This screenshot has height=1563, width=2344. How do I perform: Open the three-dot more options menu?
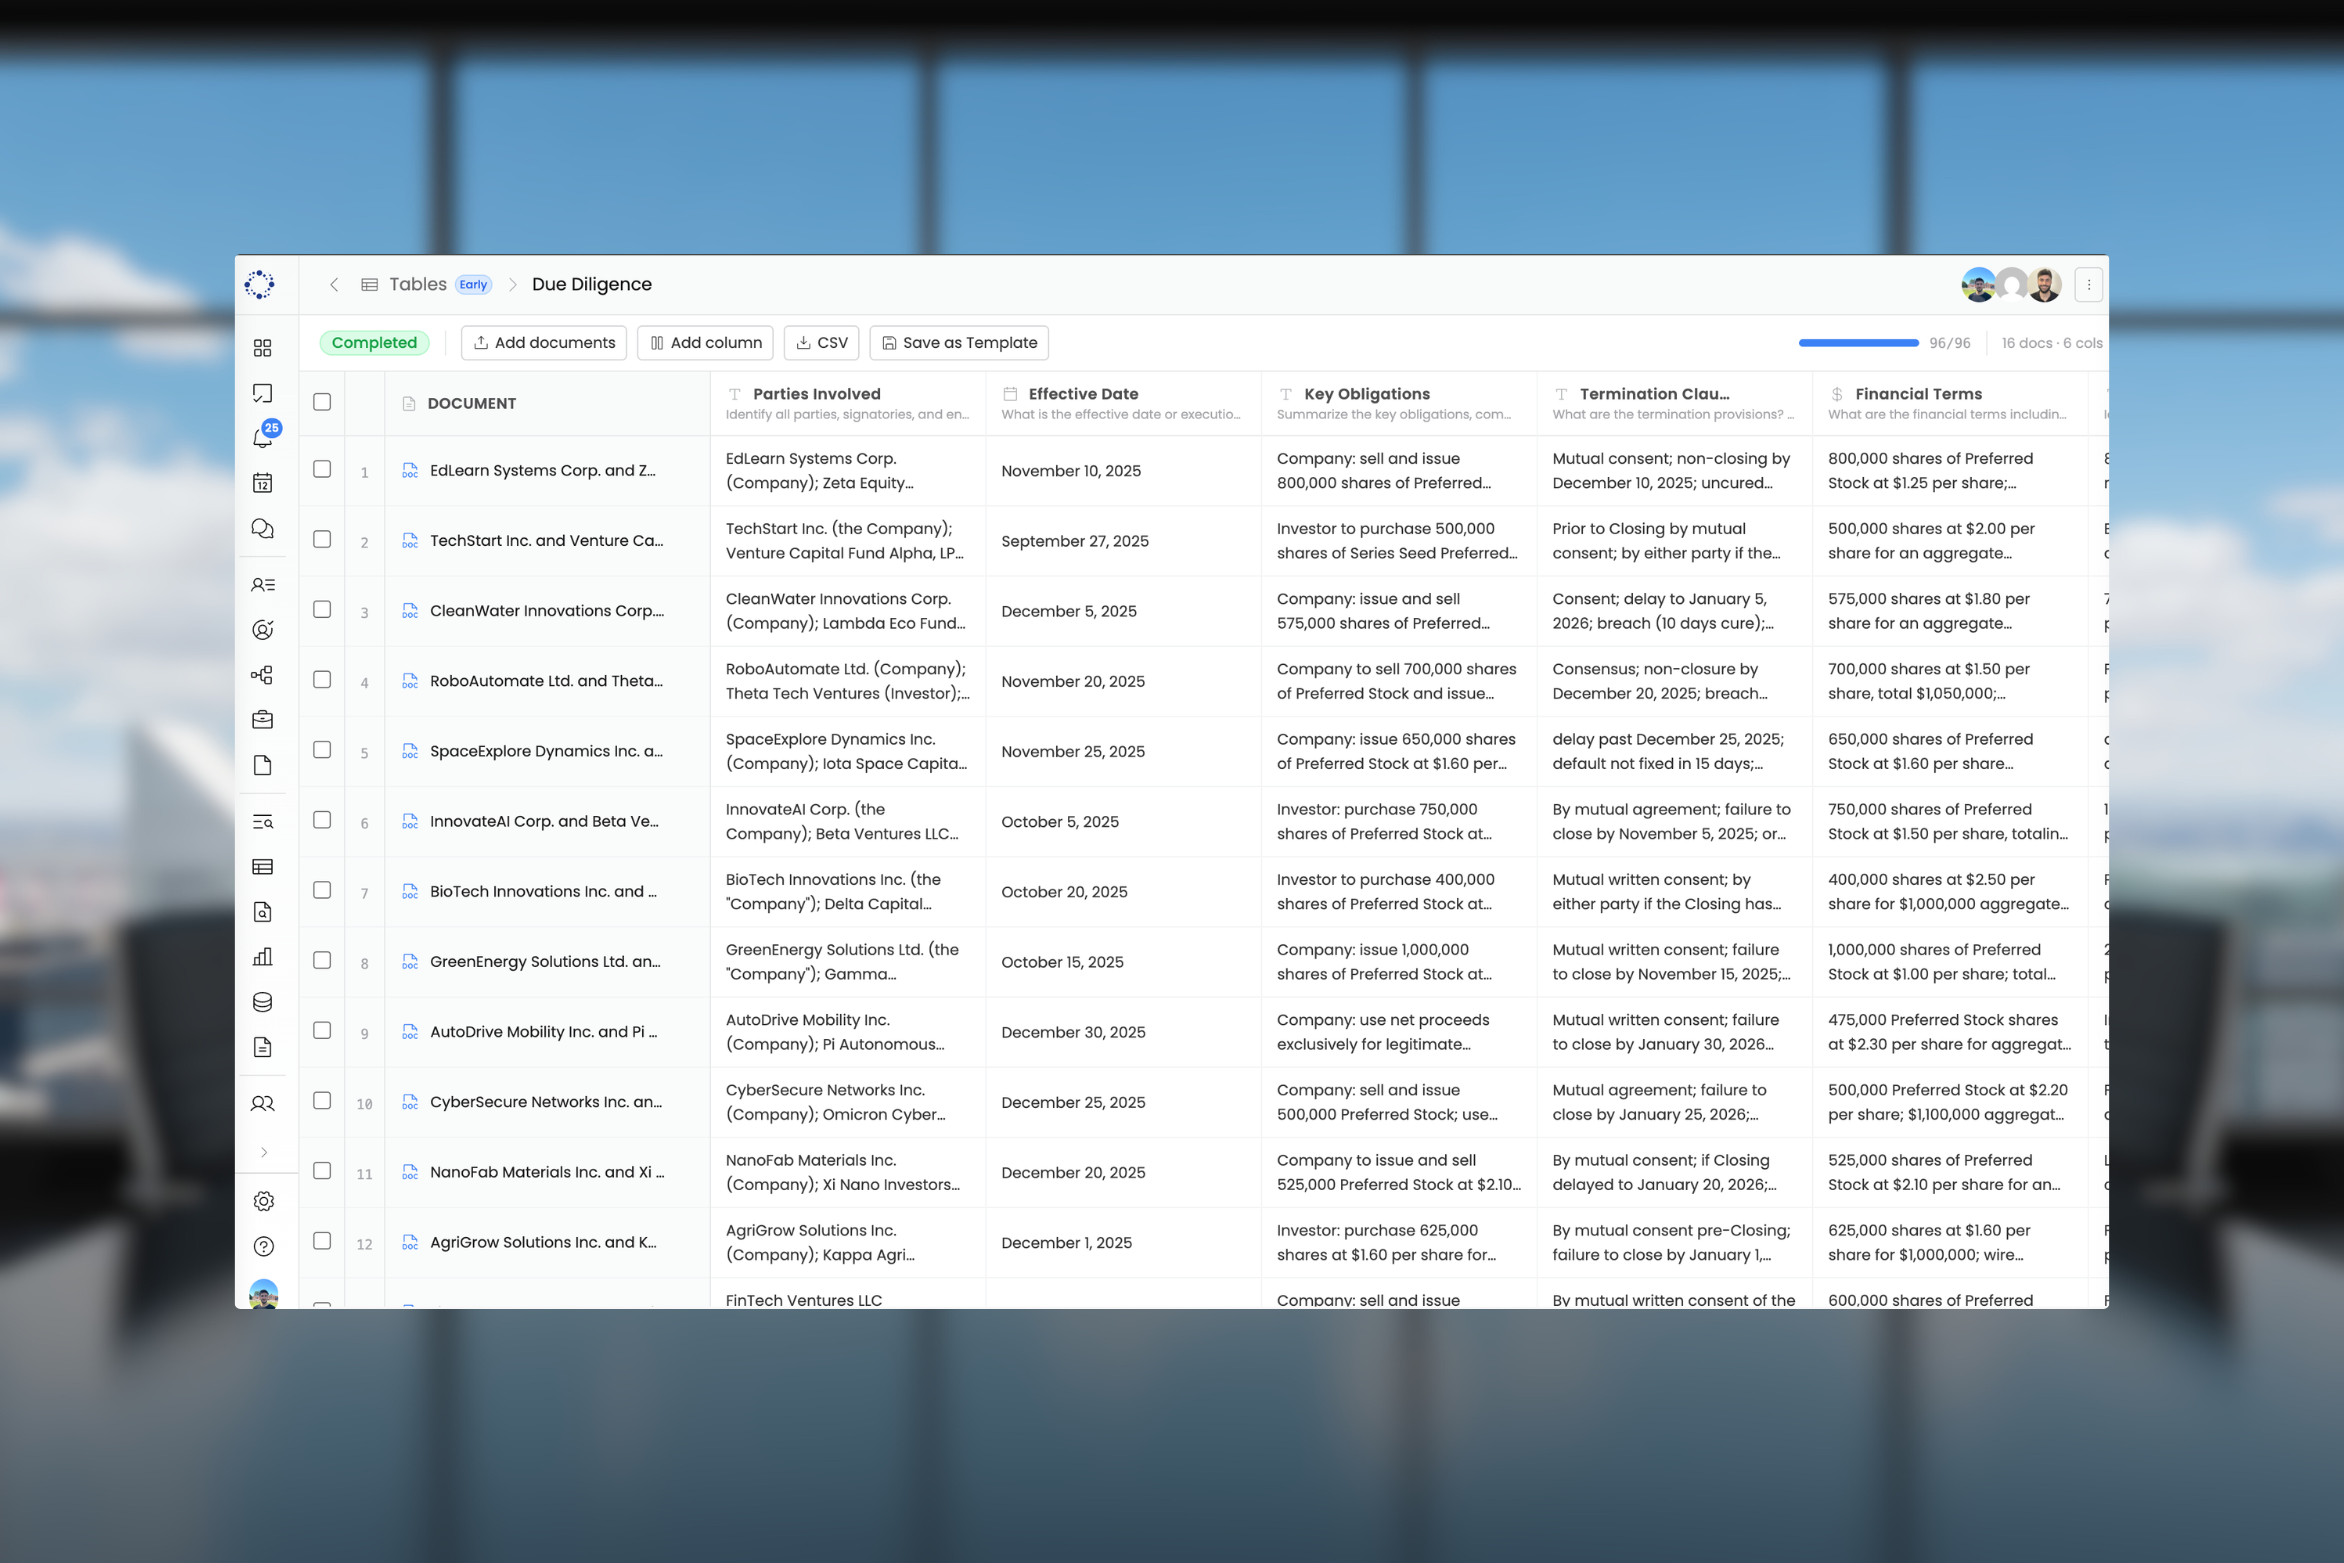pyautogui.click(x=2088, y=285)
